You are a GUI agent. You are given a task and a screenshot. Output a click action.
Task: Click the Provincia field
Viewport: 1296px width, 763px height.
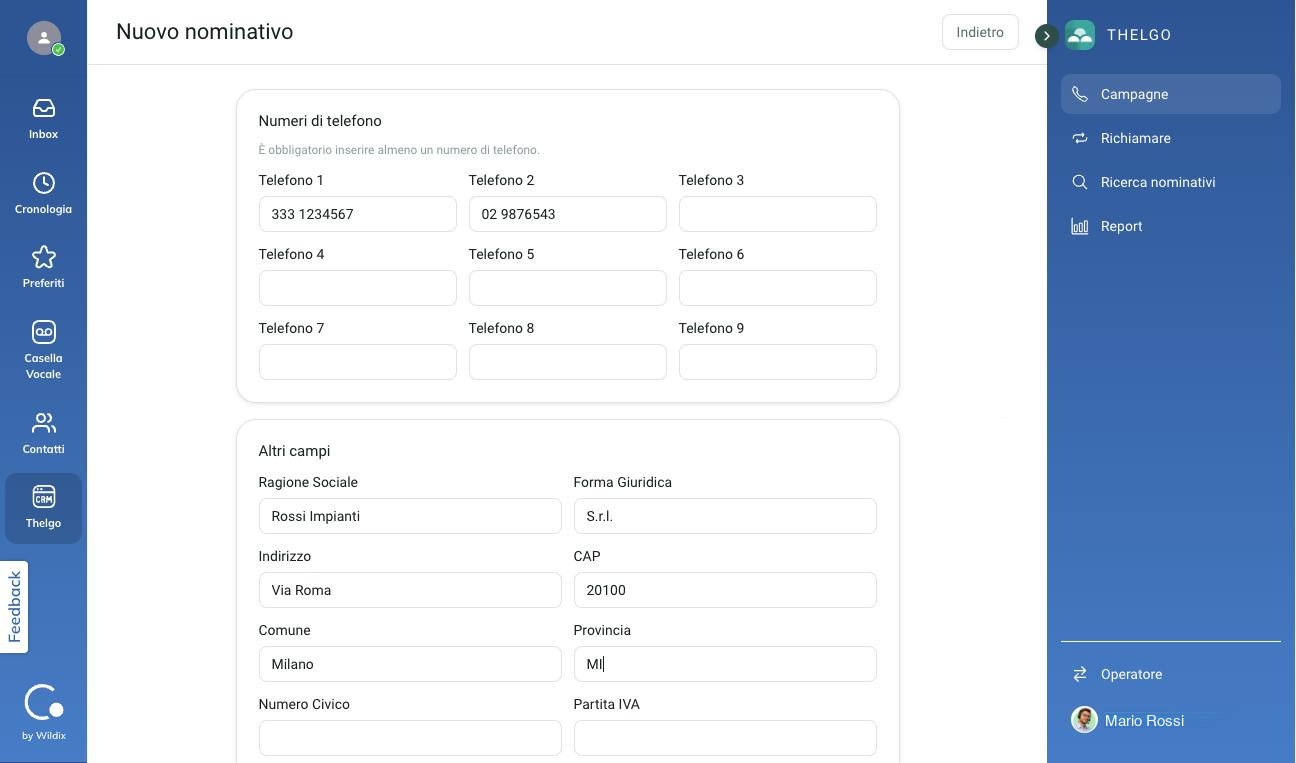[x=725, y=664]
